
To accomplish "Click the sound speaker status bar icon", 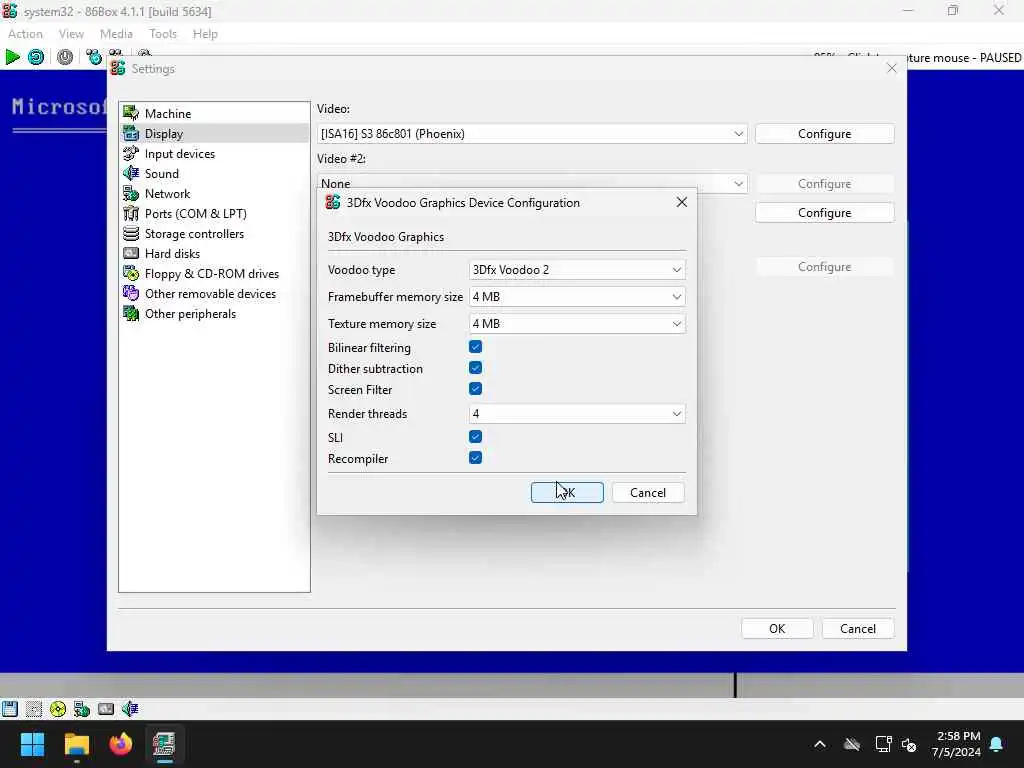I will pos(130,709).
